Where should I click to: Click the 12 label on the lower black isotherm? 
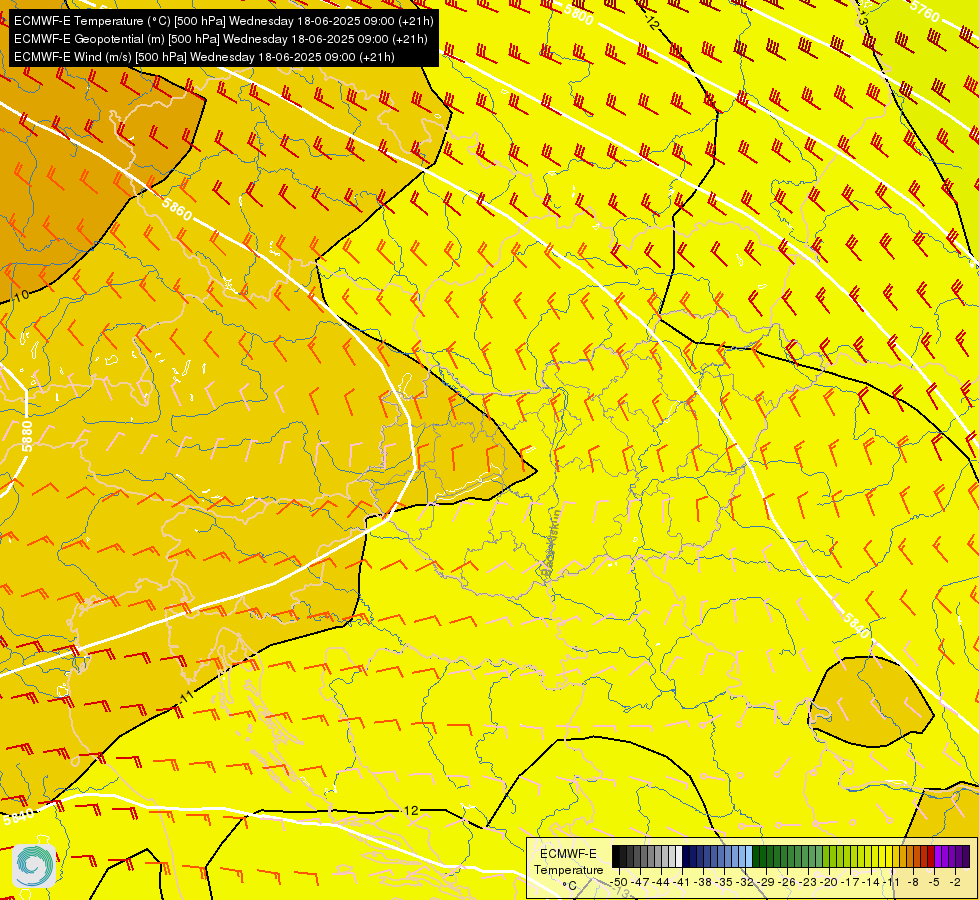411,811
